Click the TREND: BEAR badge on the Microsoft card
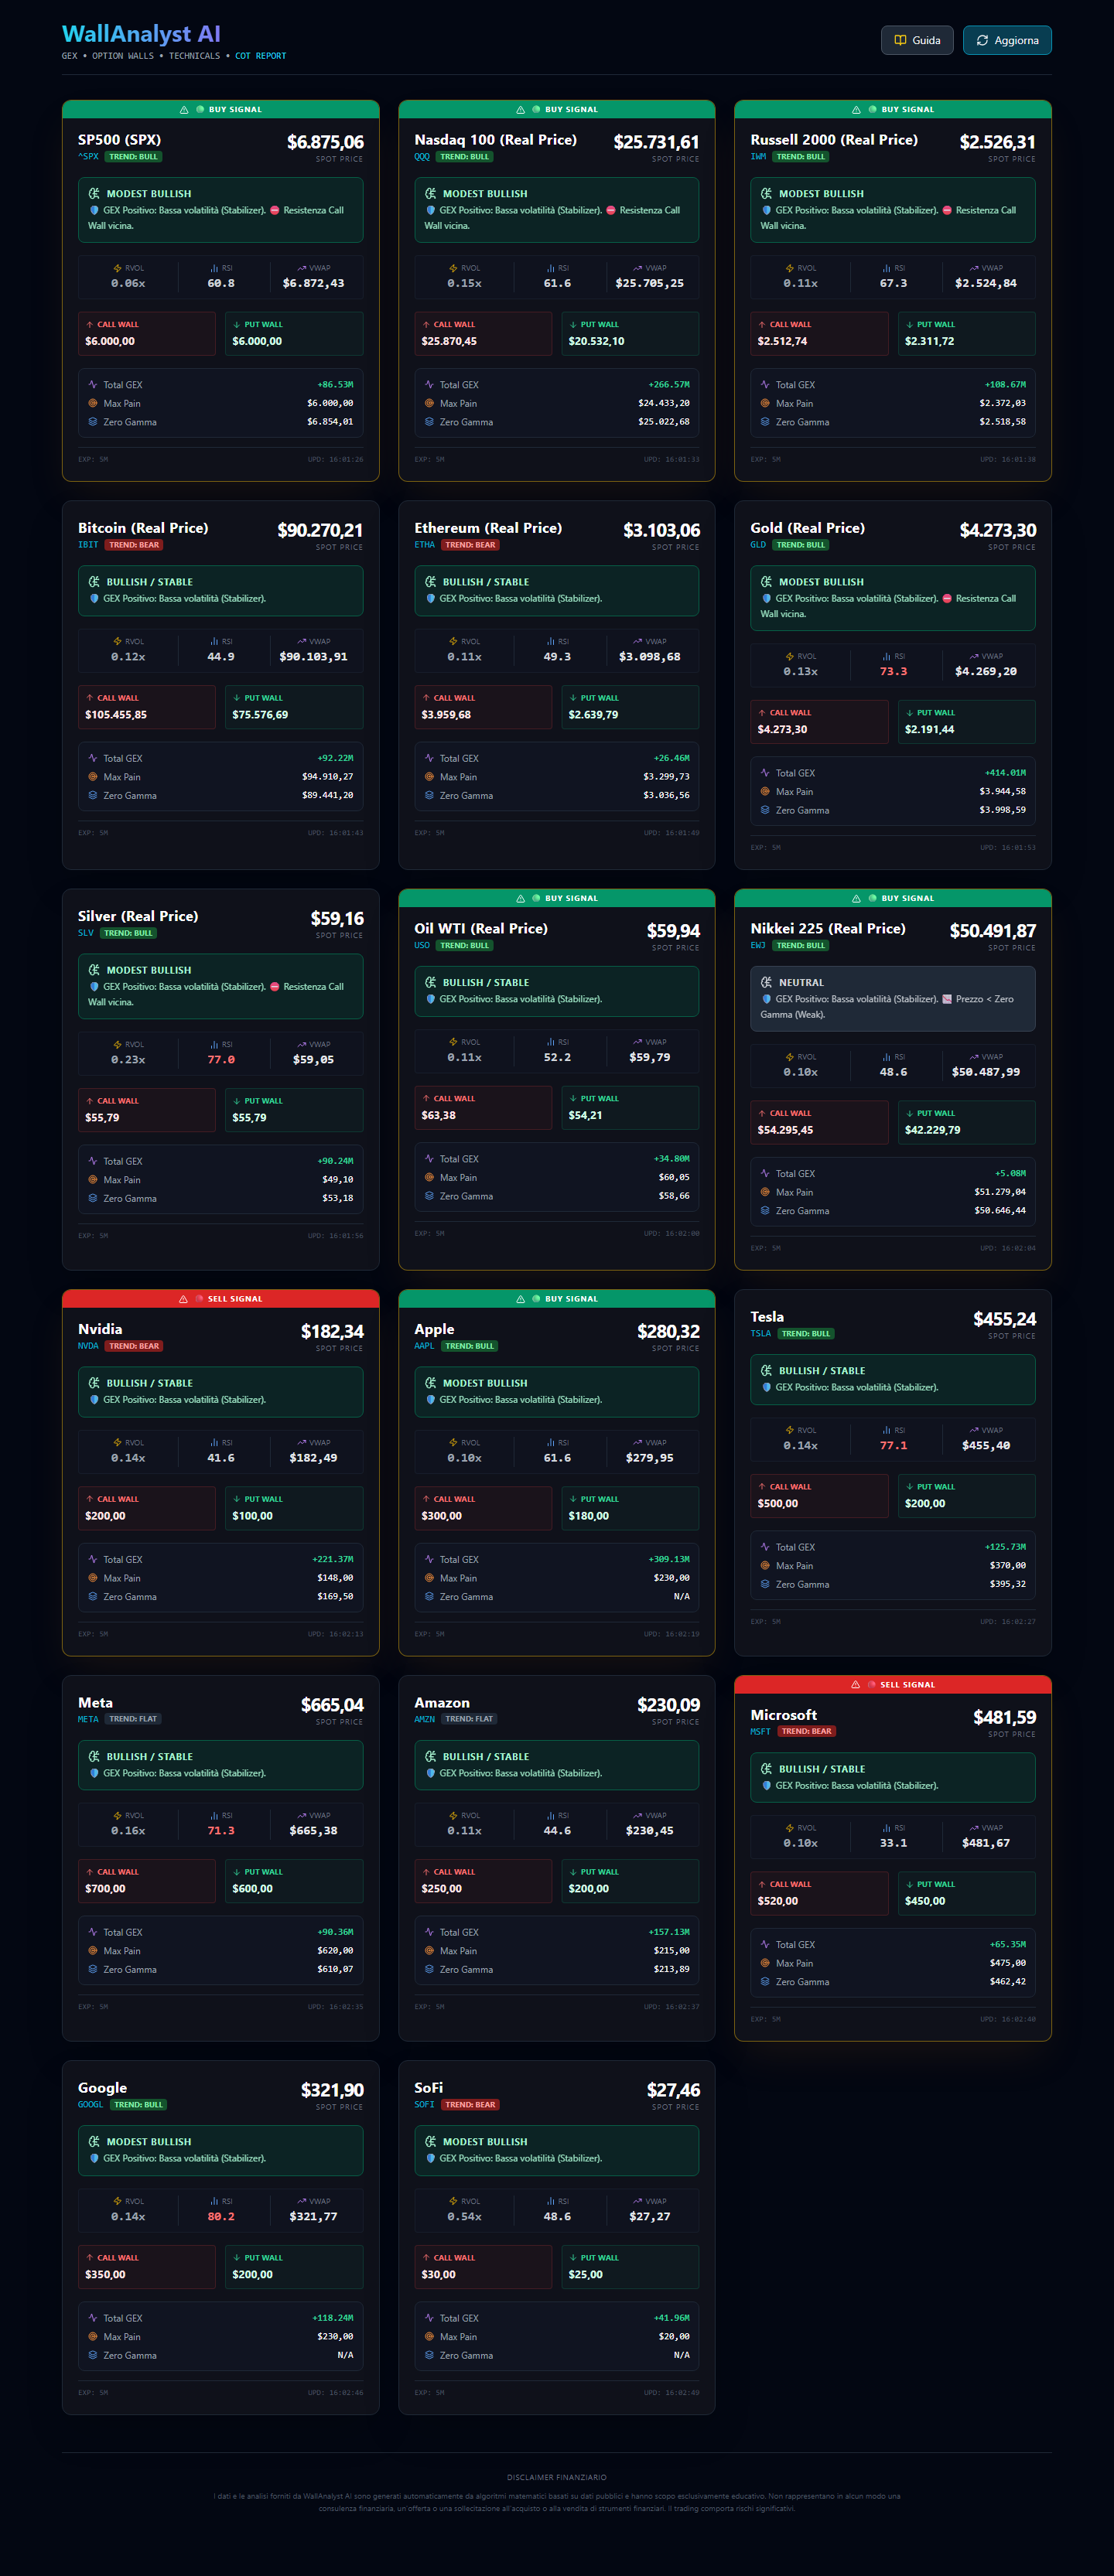The width and height of the screenshot is (1114, 2576). pyautogui.click(x=806, y=1731)
